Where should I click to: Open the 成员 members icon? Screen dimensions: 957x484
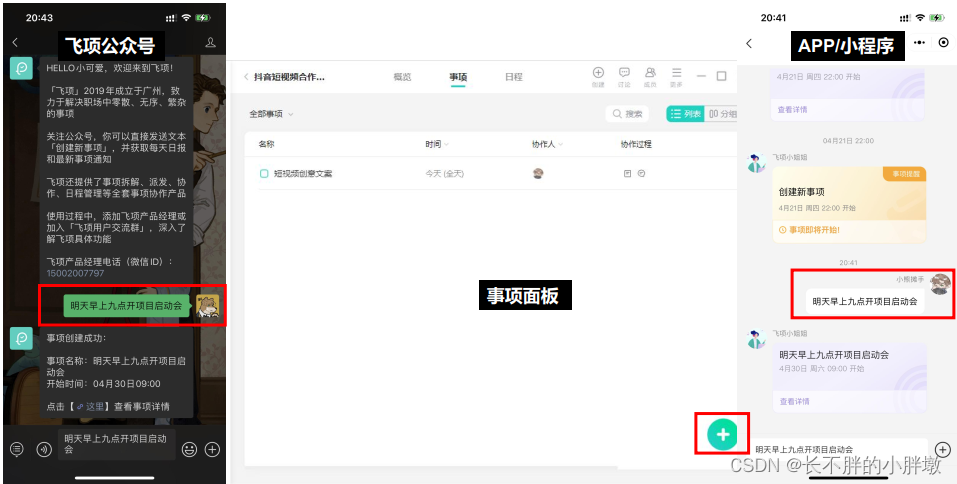(x=651, y=77)
